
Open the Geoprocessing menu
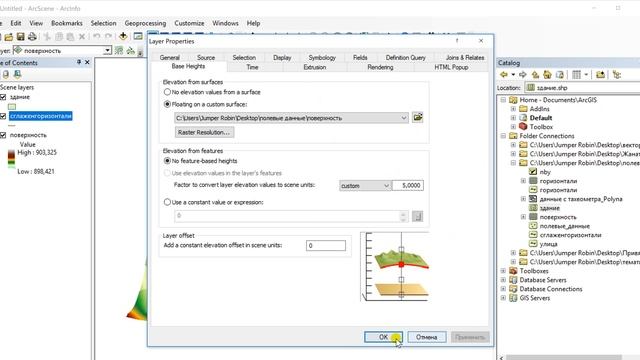point(145,23)
